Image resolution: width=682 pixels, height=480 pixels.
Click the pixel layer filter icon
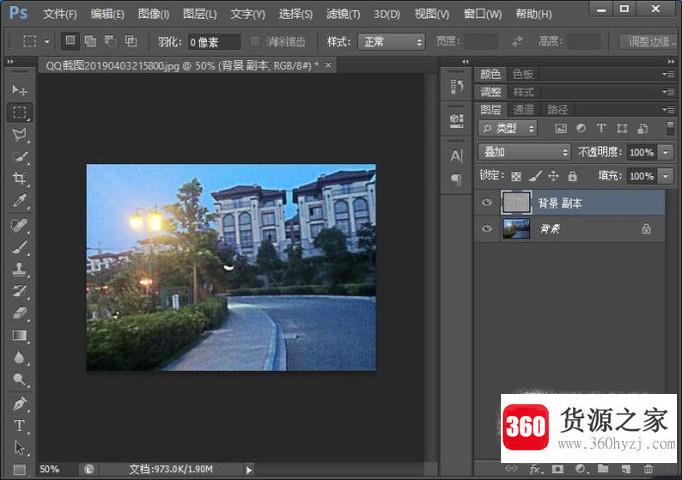[x=561, y=128]
